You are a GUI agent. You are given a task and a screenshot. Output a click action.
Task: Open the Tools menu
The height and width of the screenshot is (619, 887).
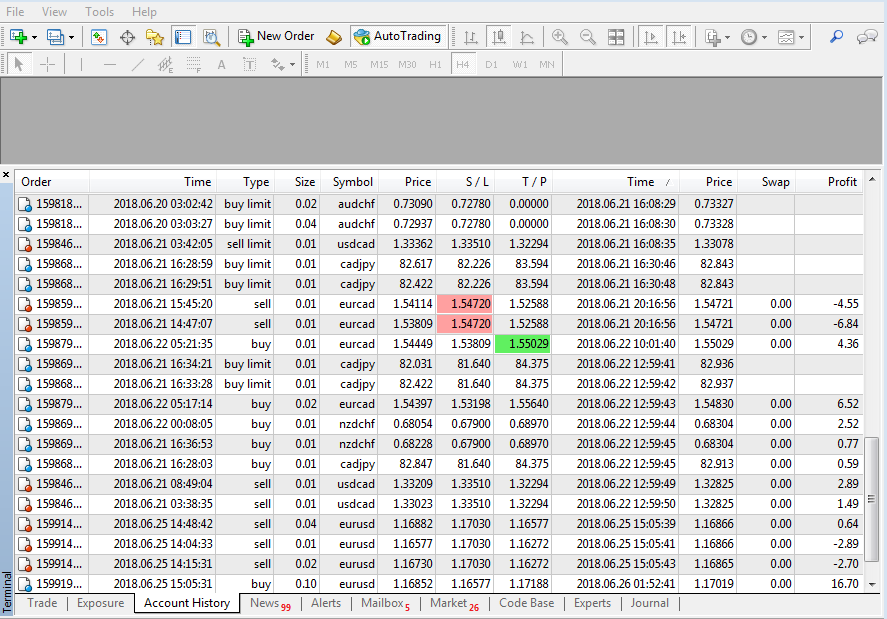coord(100,11)
